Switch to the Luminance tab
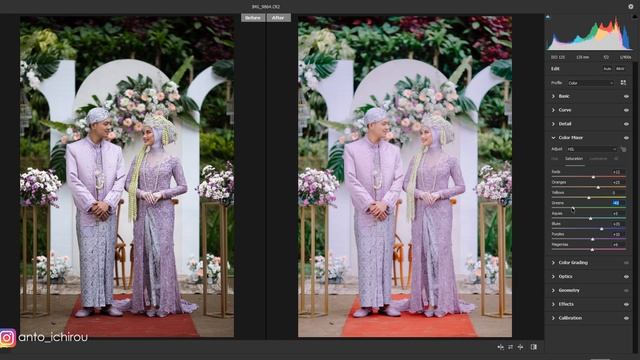 coord(598,159)
